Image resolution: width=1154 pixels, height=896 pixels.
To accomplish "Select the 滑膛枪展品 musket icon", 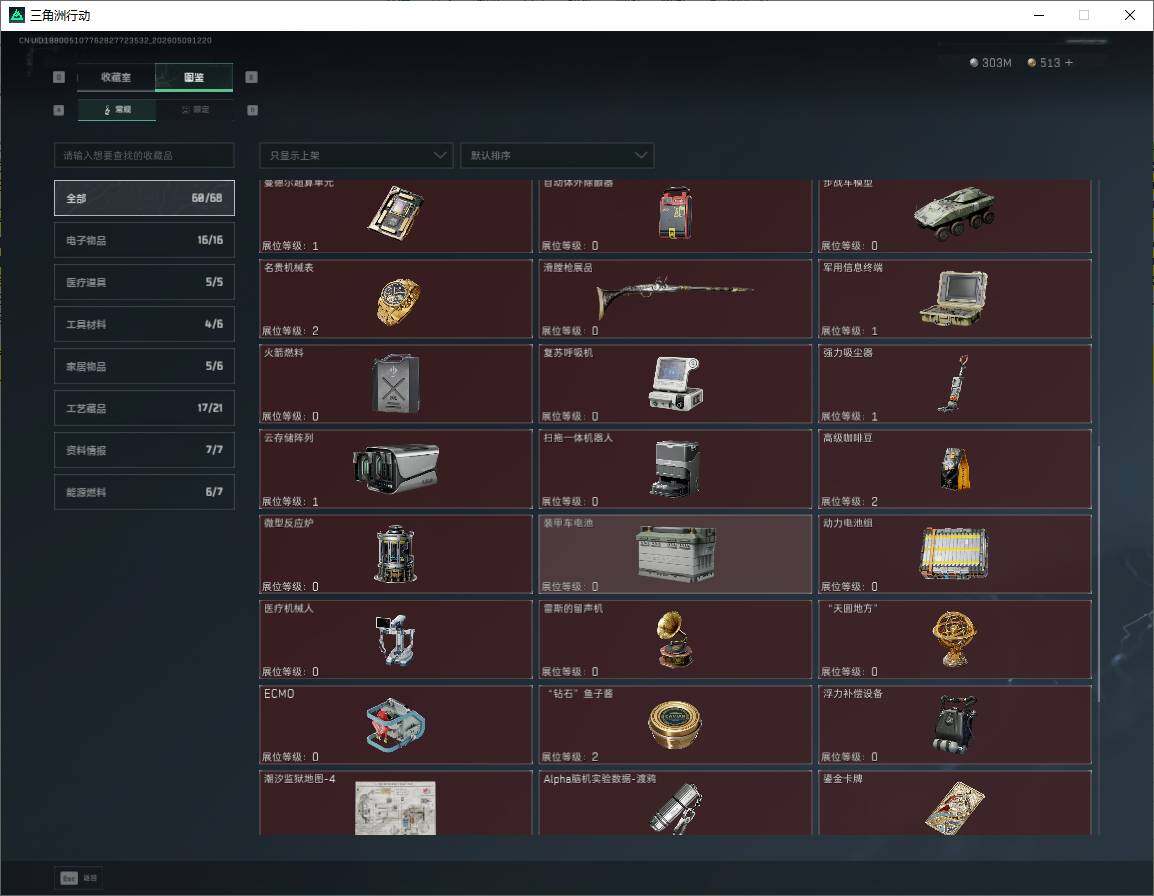I will coord(675,297).
